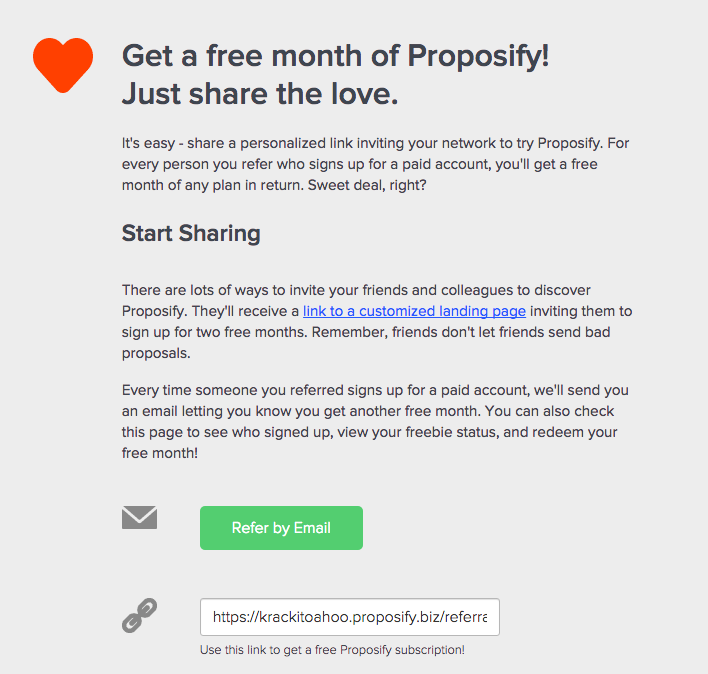Click the 'Use this link' caption text
The height and width of the screenshot is (674, 708).
pyautogui.click(x=332, y=650)
